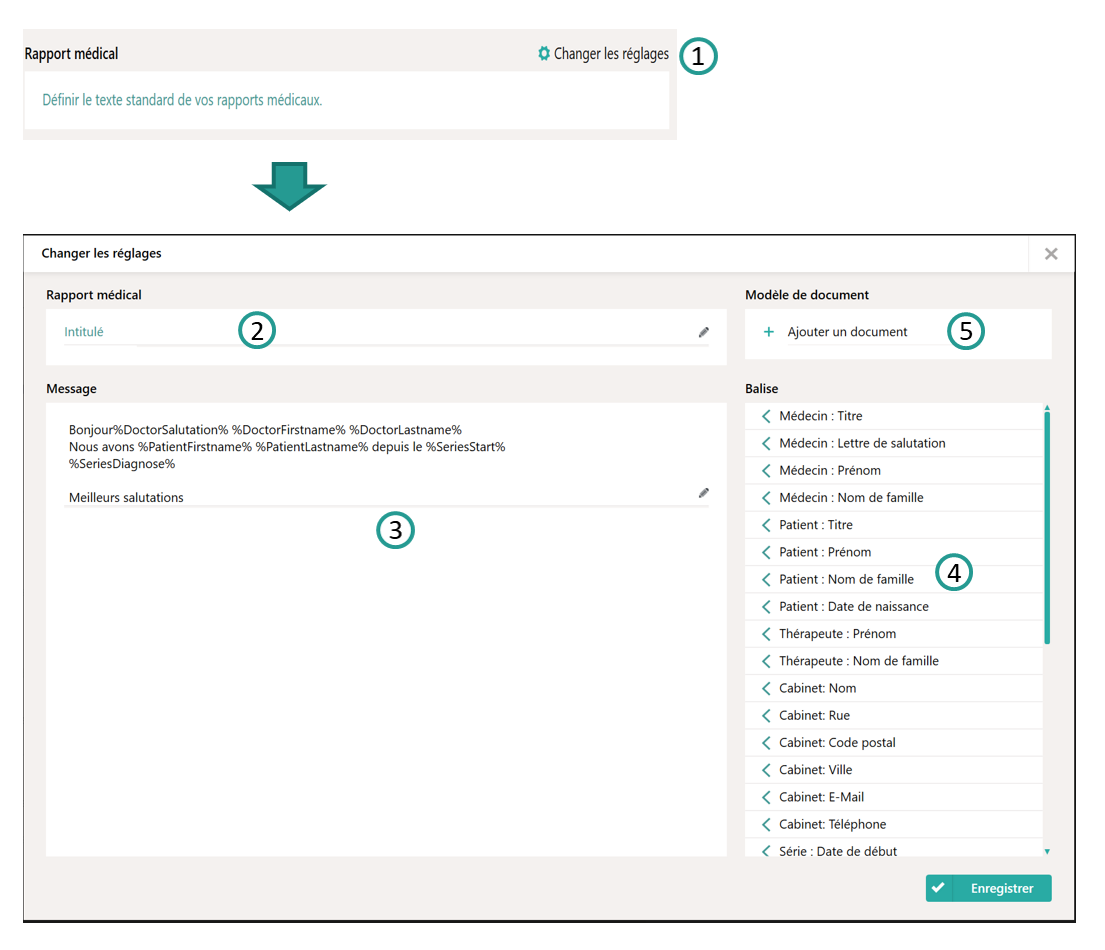
Task: Click arrow icon beside Cabinet: E-Mail
Action: [x=766, y=797]
